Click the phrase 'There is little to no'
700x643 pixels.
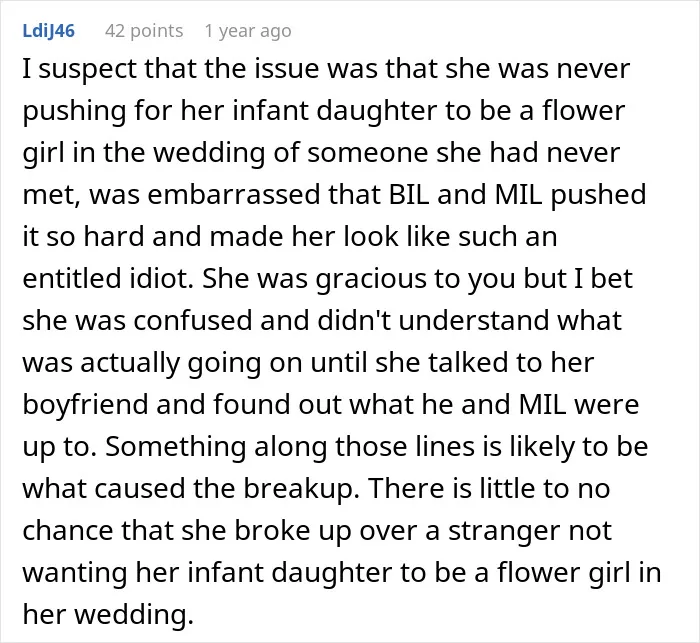(488, 488)
